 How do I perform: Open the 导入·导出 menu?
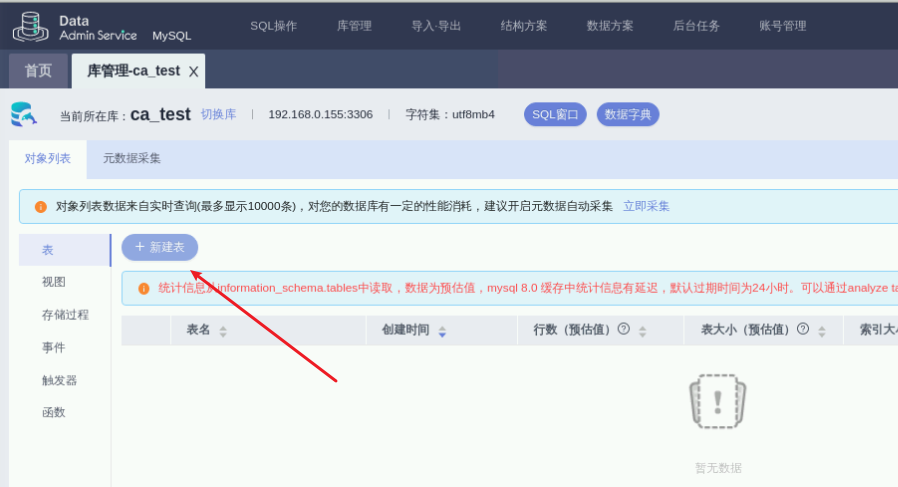pos(436,26)
